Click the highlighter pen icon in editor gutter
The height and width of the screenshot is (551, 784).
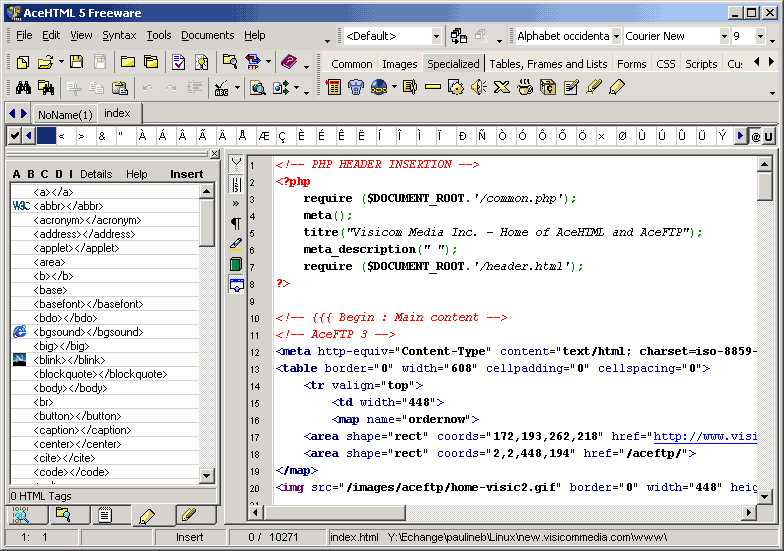tap(236, 244)
